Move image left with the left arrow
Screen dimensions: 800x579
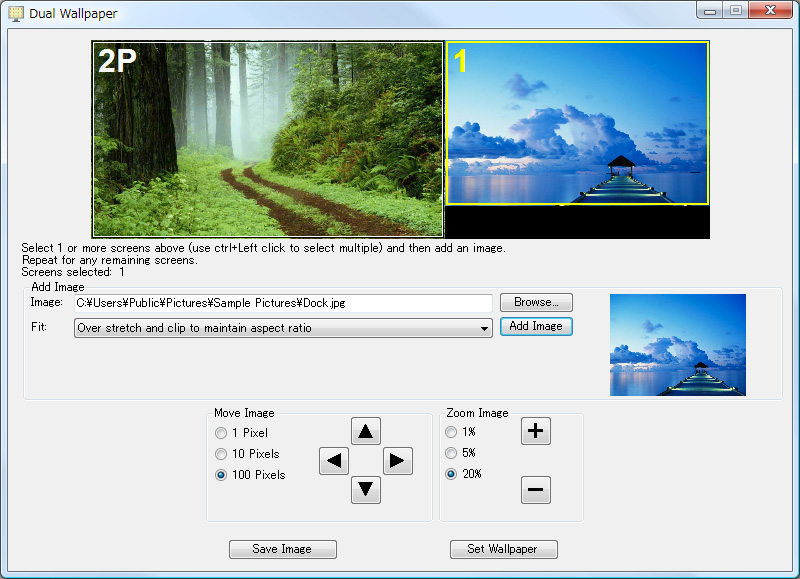coord(334,461)
